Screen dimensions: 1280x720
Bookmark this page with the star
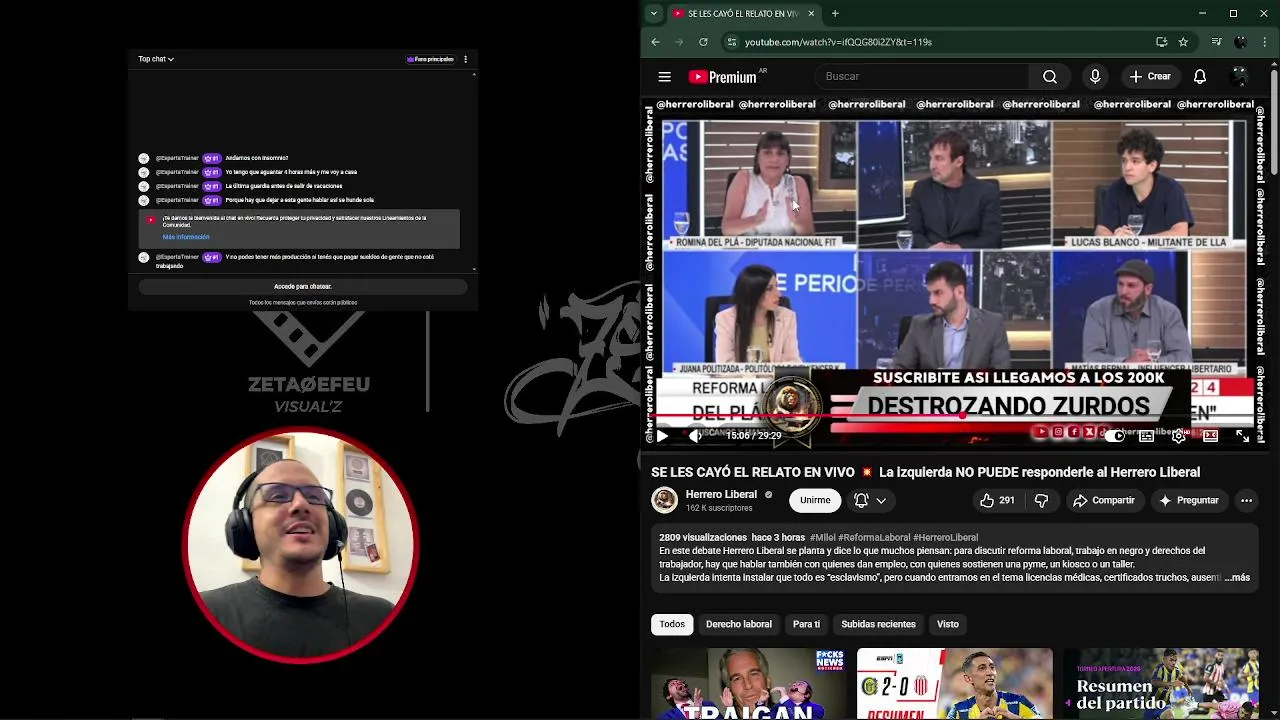pos(1183,42)
